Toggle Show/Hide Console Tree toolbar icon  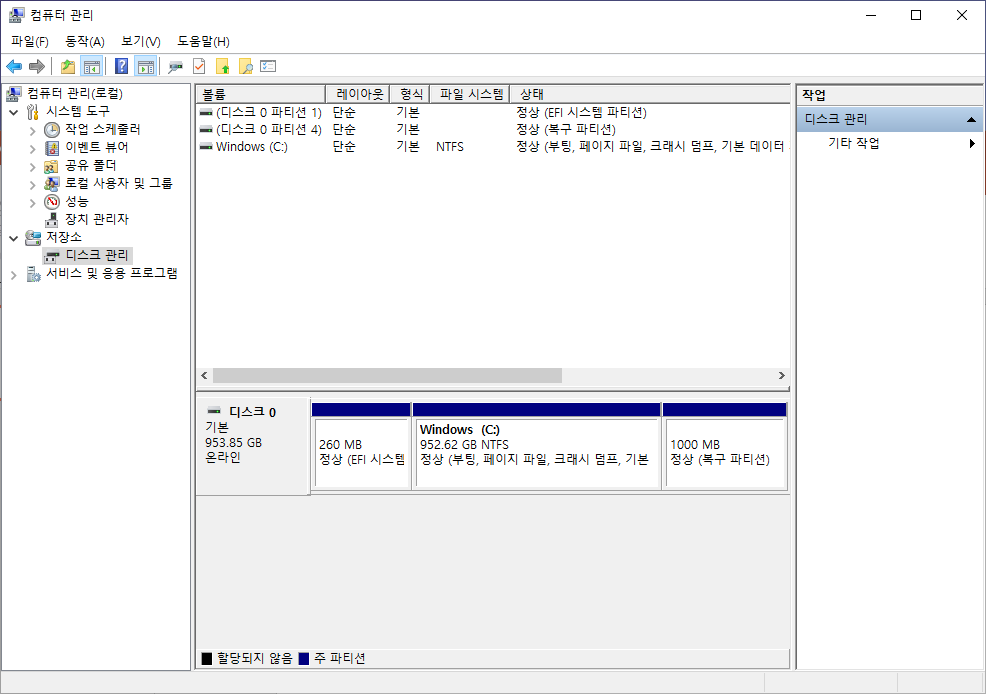[x=92, y=66]
